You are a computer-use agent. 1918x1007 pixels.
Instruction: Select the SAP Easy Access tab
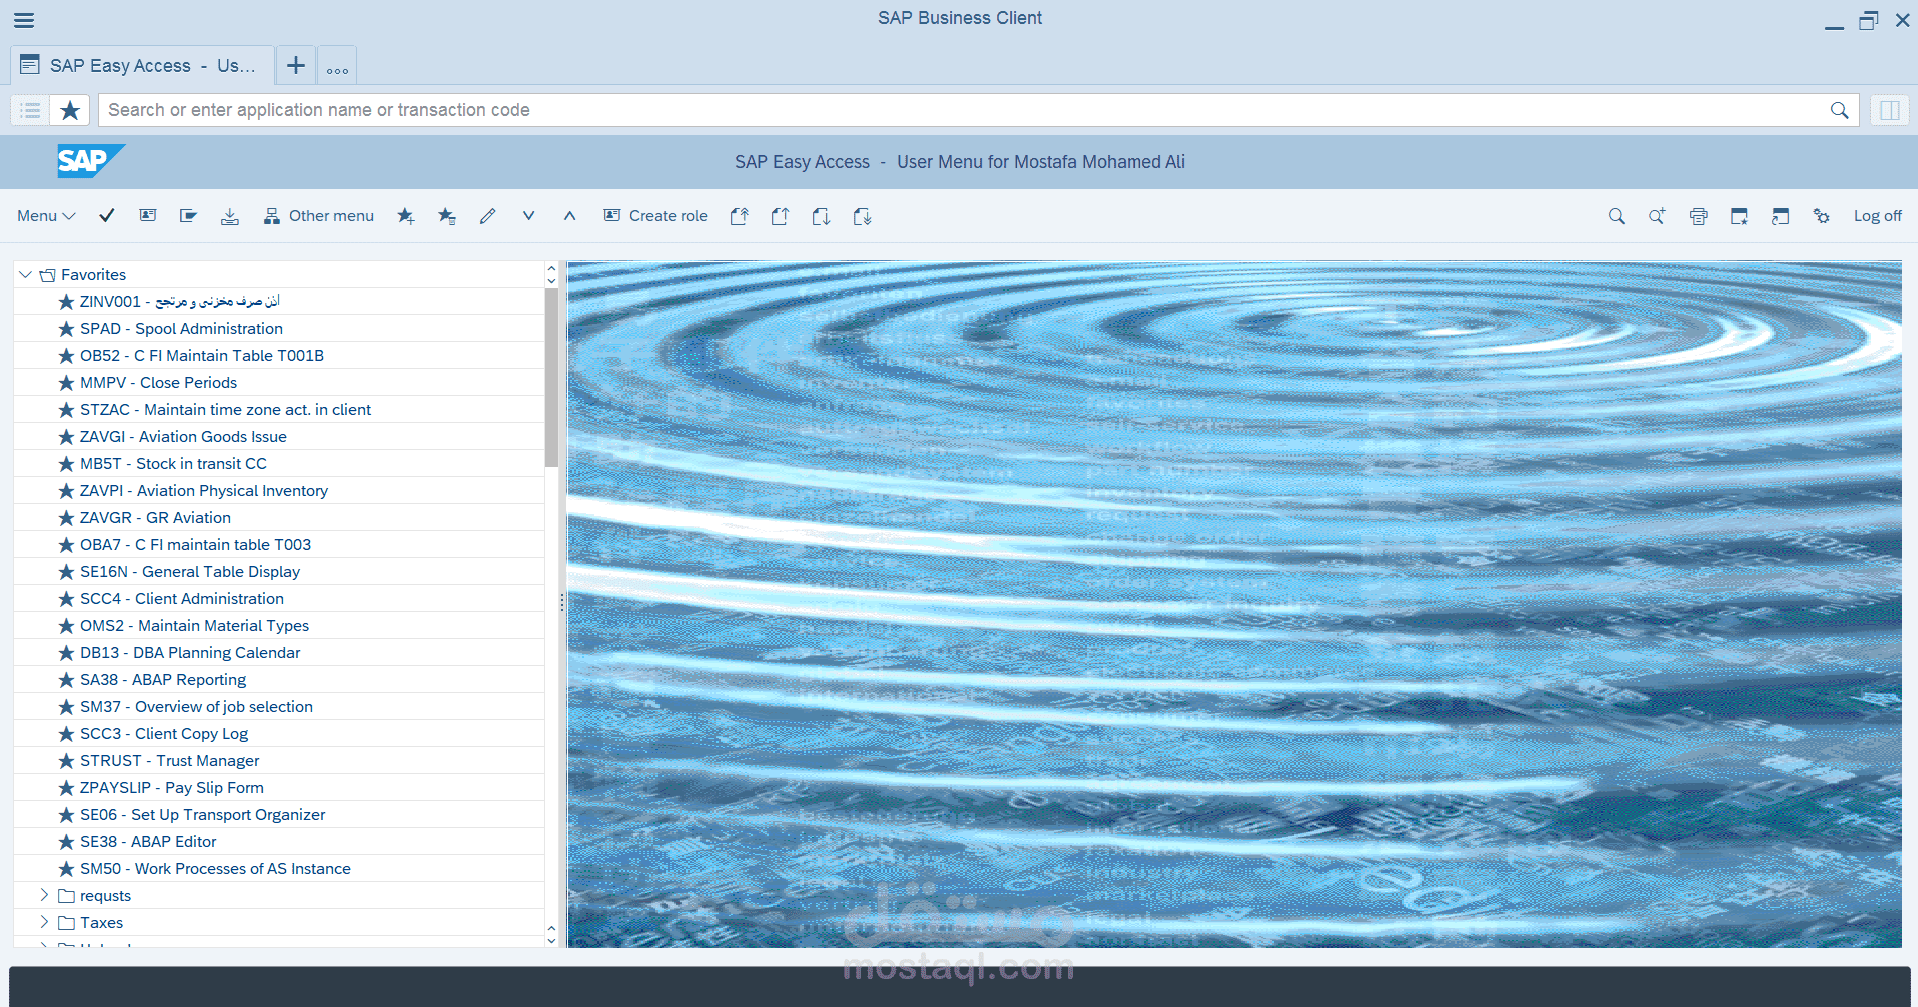(x=142, y=66)
